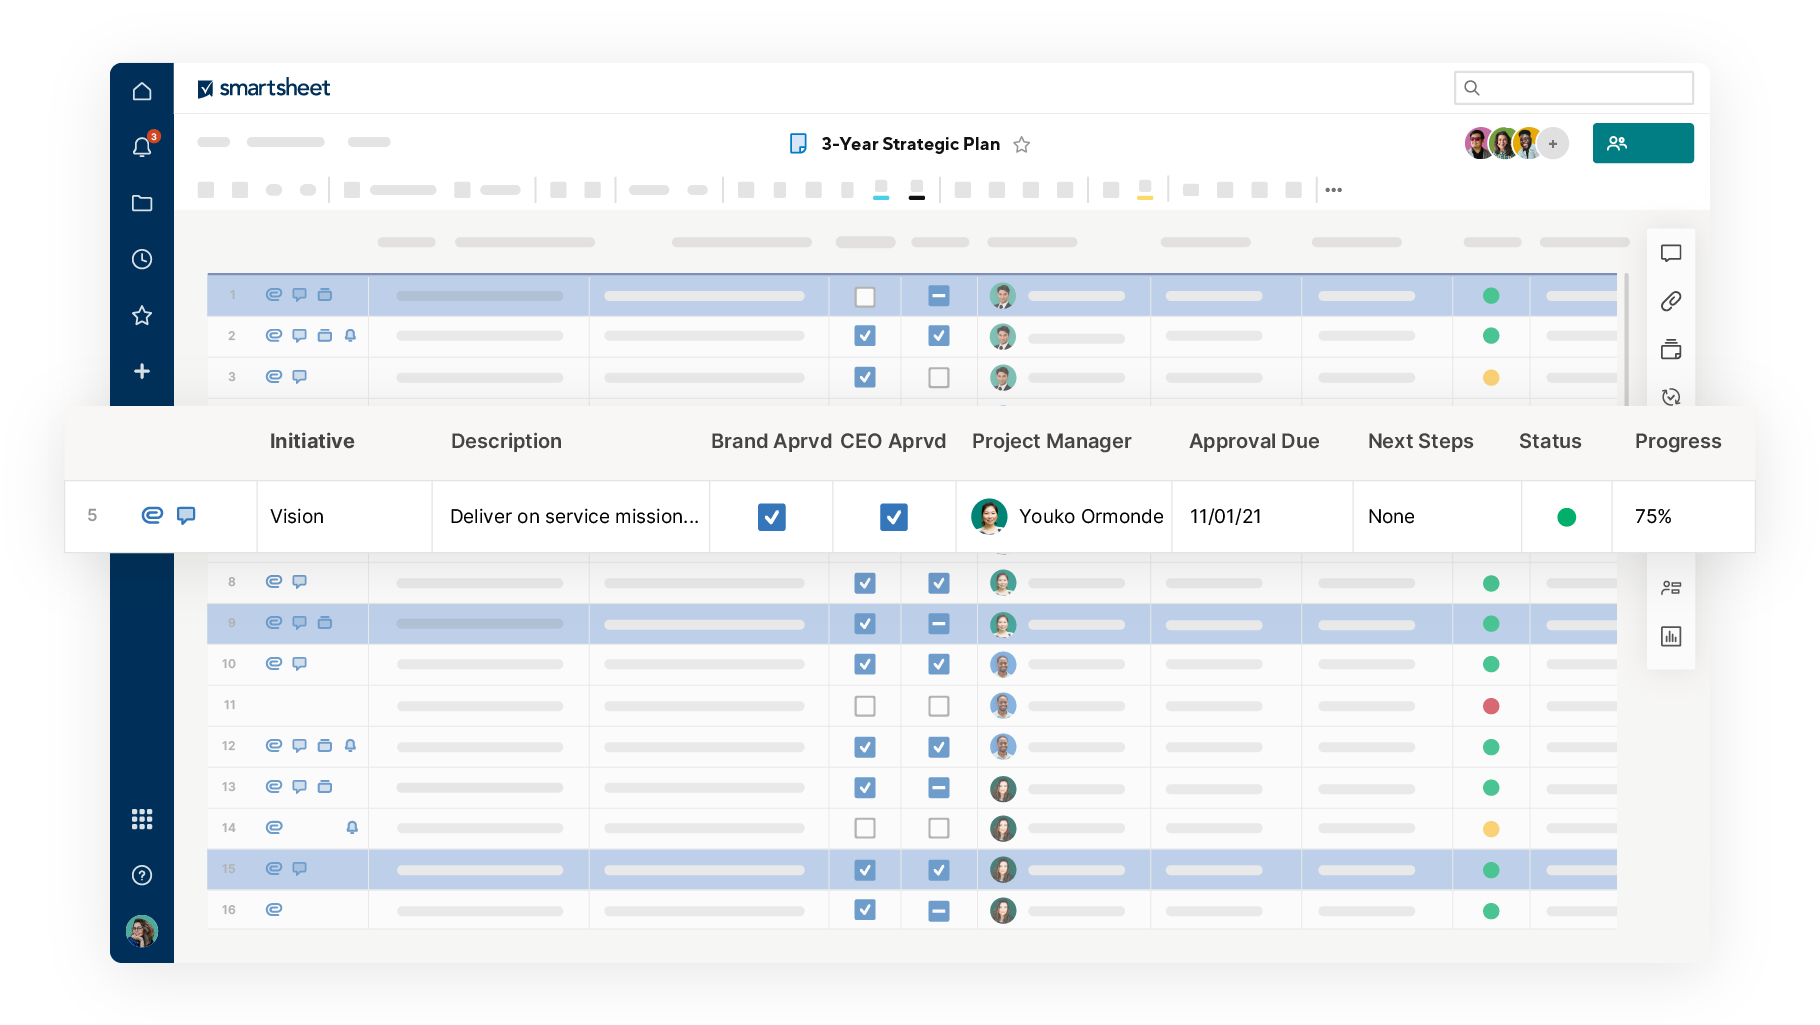Screen dimensions: 1820x1025
Task: Open the conversations panel icon on right rail
Action: [1670, 253]
